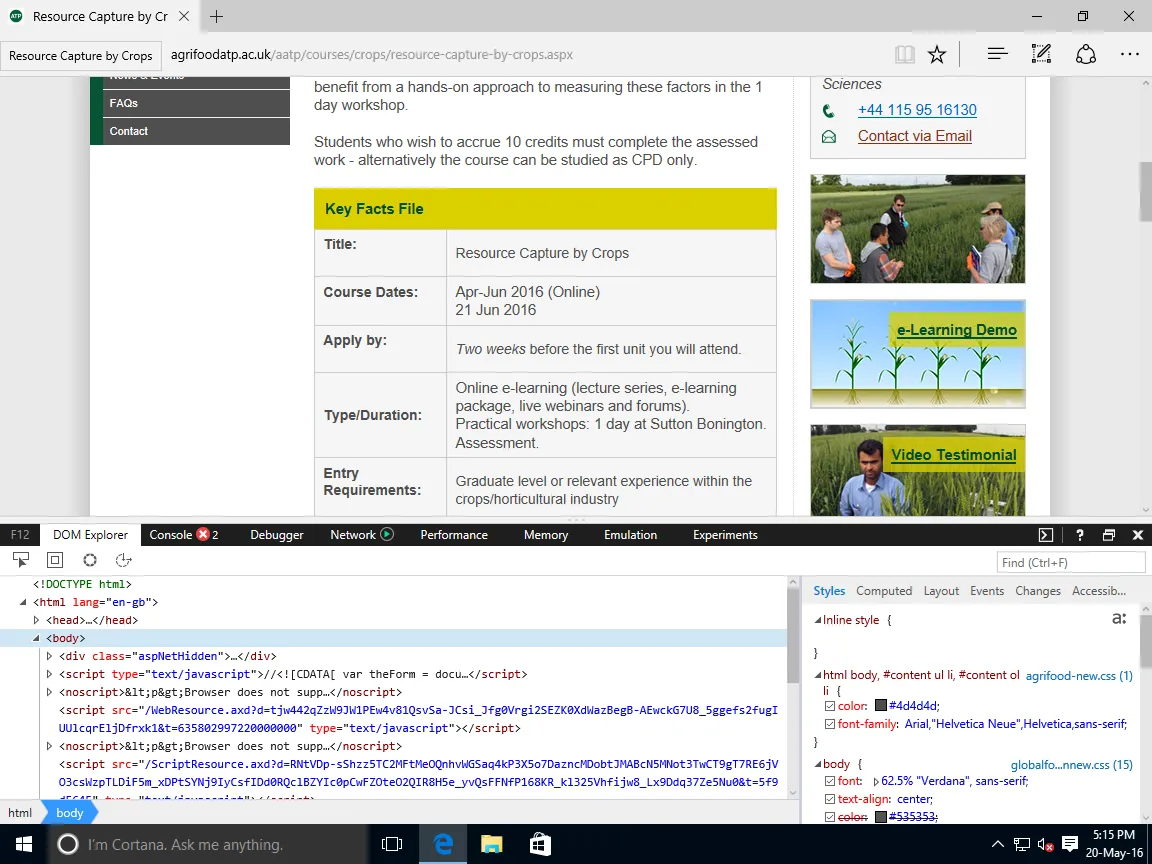
Task: Launch Windows Store from taskbar
Action: pyautogui.click(x=540, y=844)
